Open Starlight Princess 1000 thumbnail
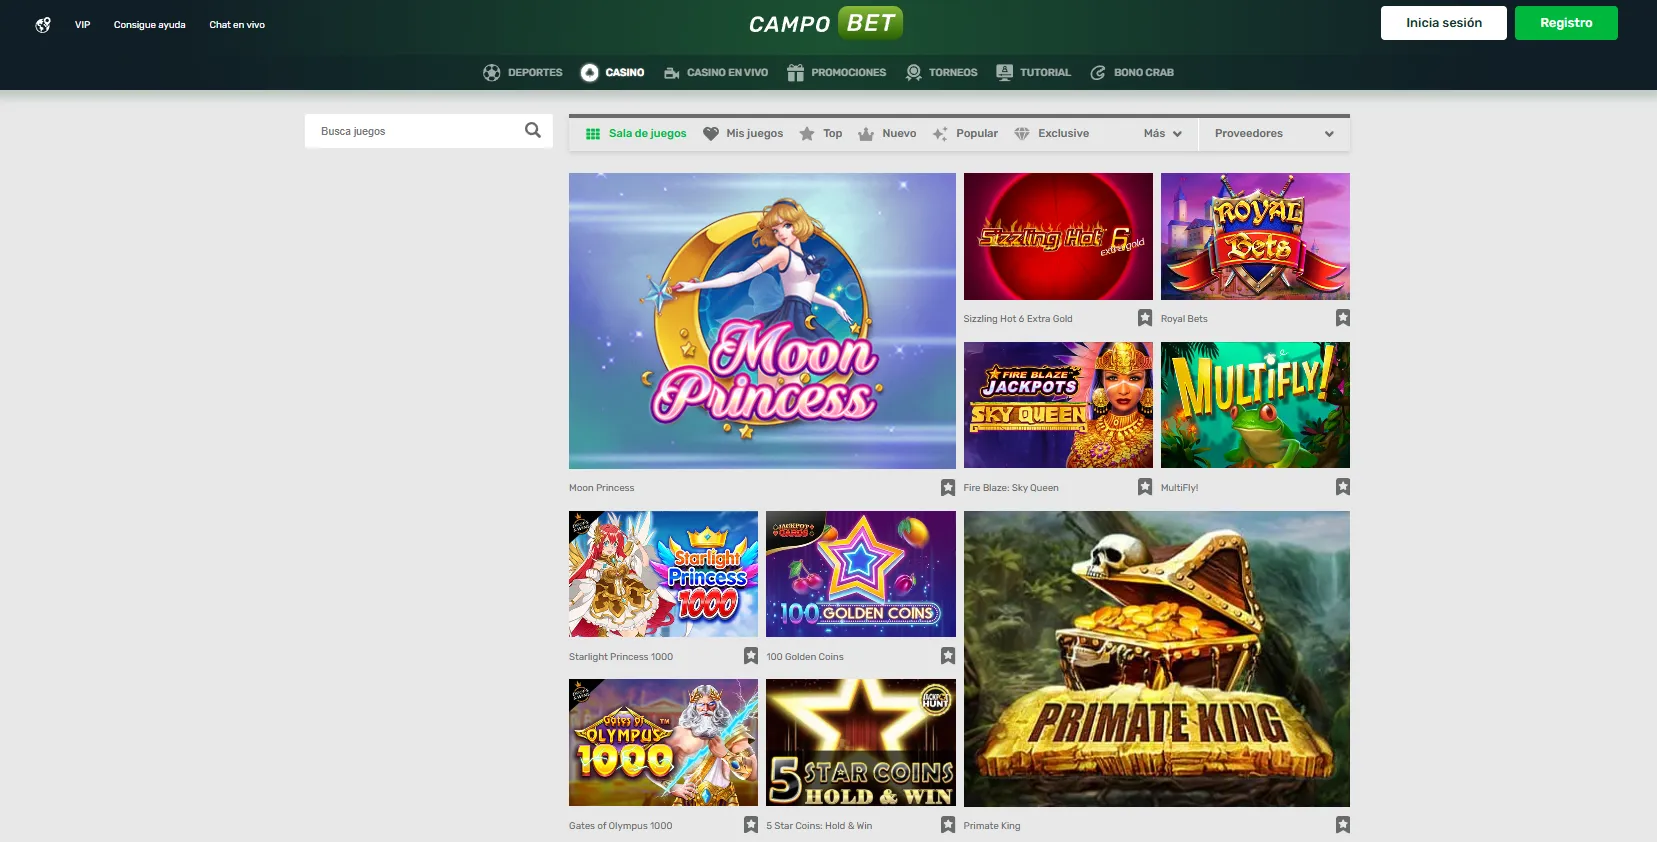The height and width of the screenshot is (842, 1657). (663, 574)
